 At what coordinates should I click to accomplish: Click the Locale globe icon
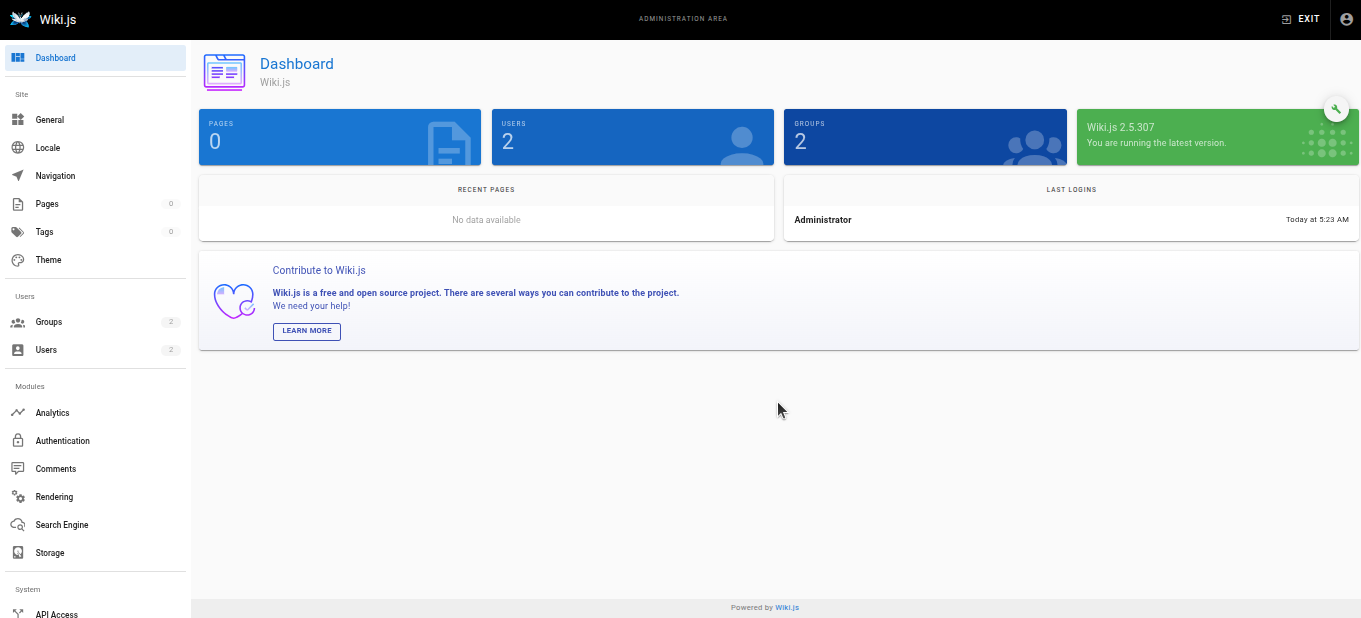click(18, 148)
